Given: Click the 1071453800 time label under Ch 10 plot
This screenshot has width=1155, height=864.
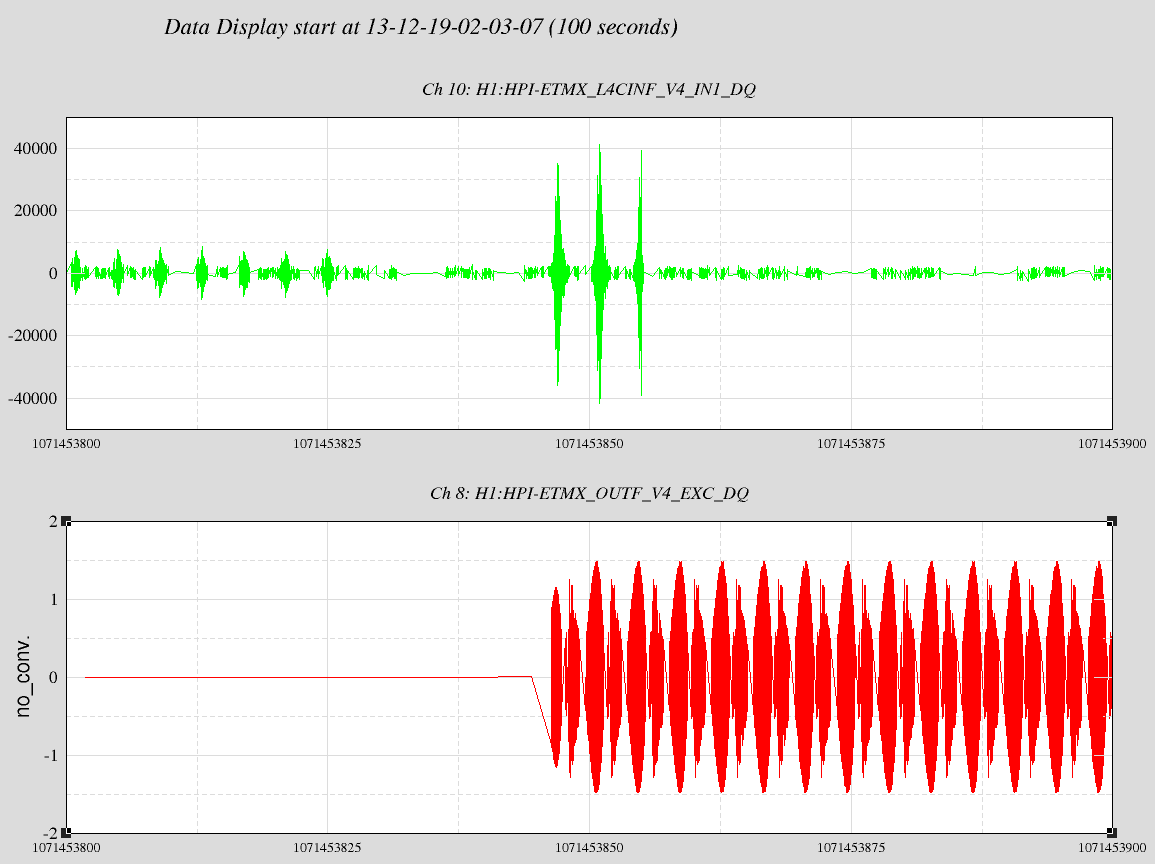Looking at the screenshot, I should 66,443.
